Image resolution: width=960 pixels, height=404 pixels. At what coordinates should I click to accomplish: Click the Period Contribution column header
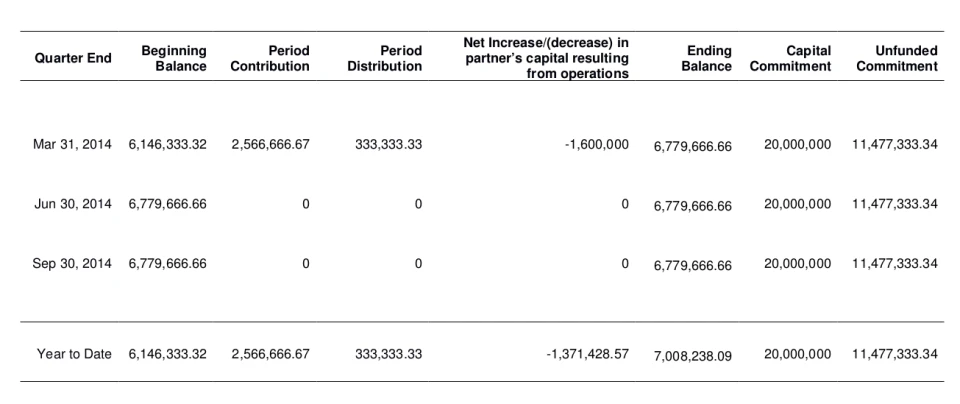(x=270, y=58)
